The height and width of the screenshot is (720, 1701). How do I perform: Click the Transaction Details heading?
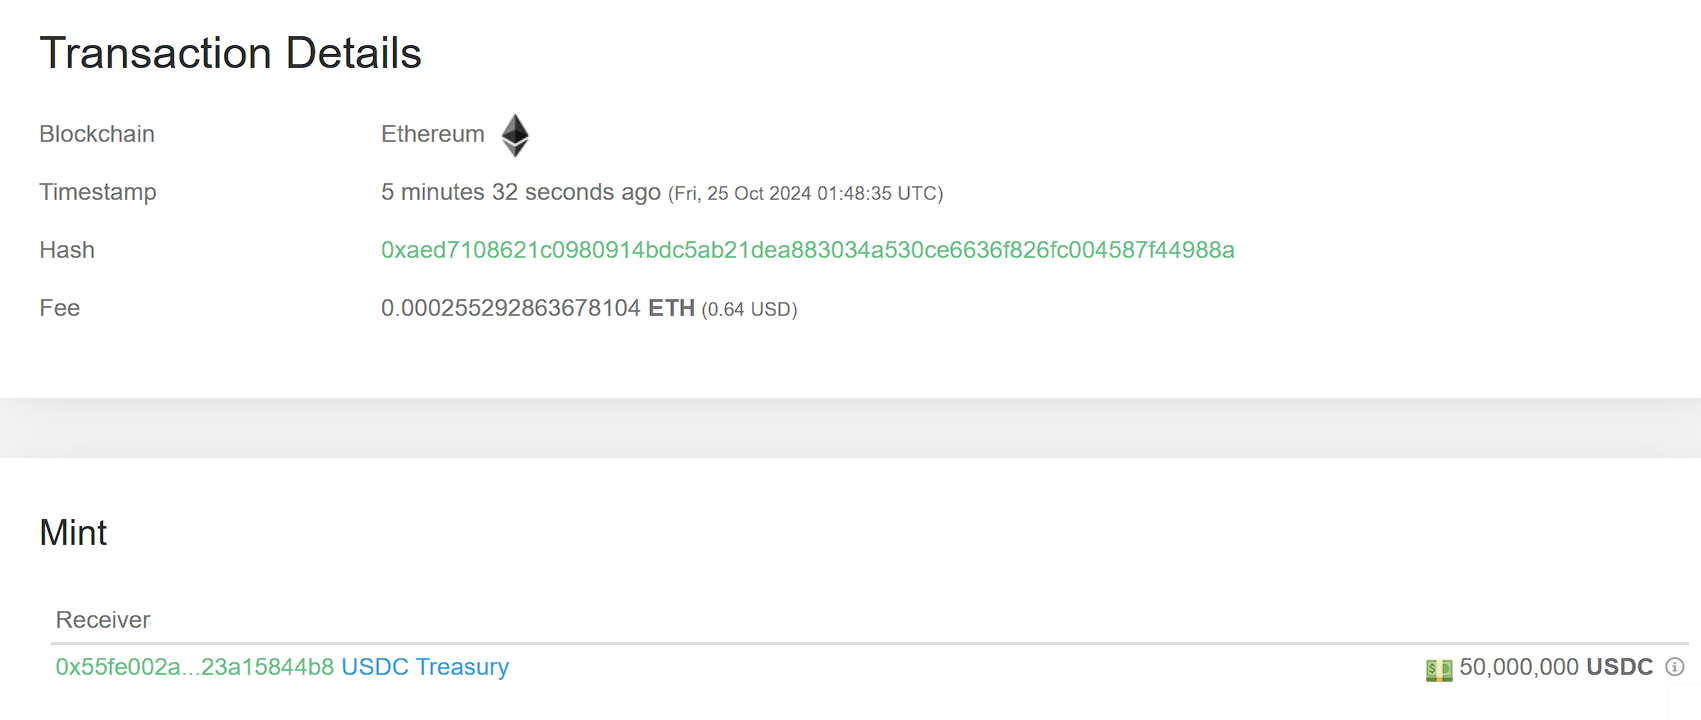pos(230,52)
